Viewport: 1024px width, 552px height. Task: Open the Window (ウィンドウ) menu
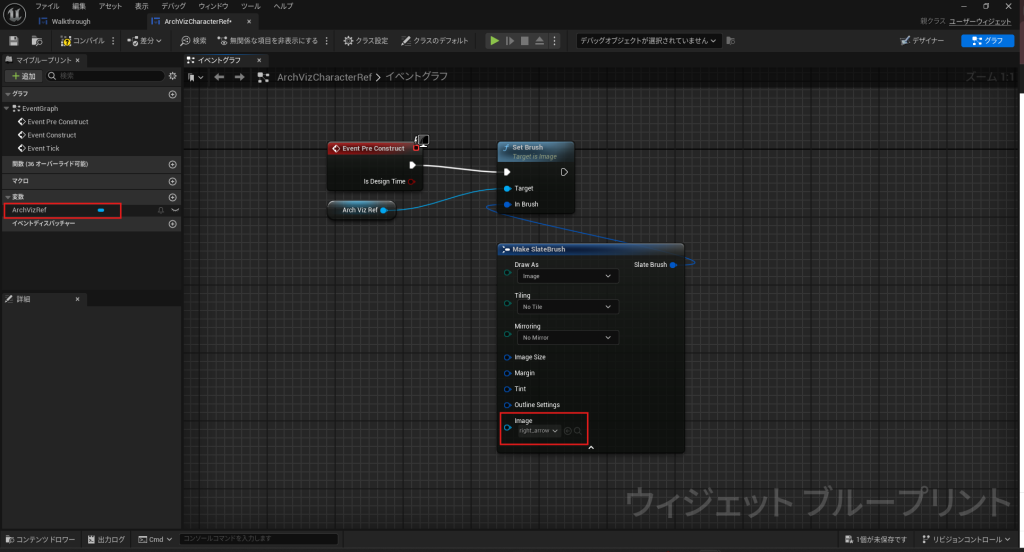(x=213, y=6)
